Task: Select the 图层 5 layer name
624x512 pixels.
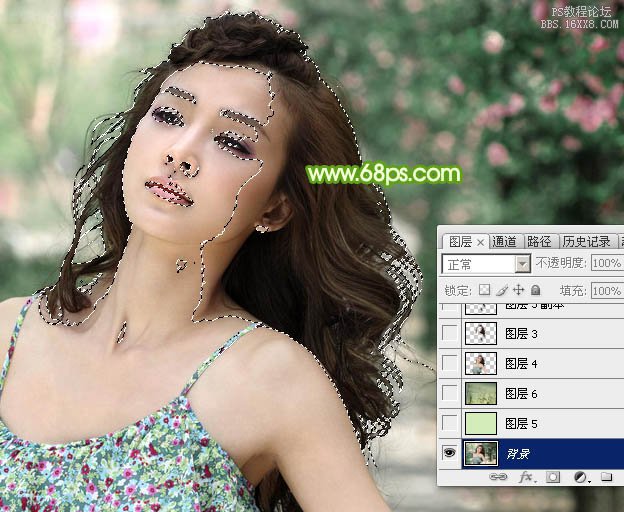Action: [x=521, y=424]
